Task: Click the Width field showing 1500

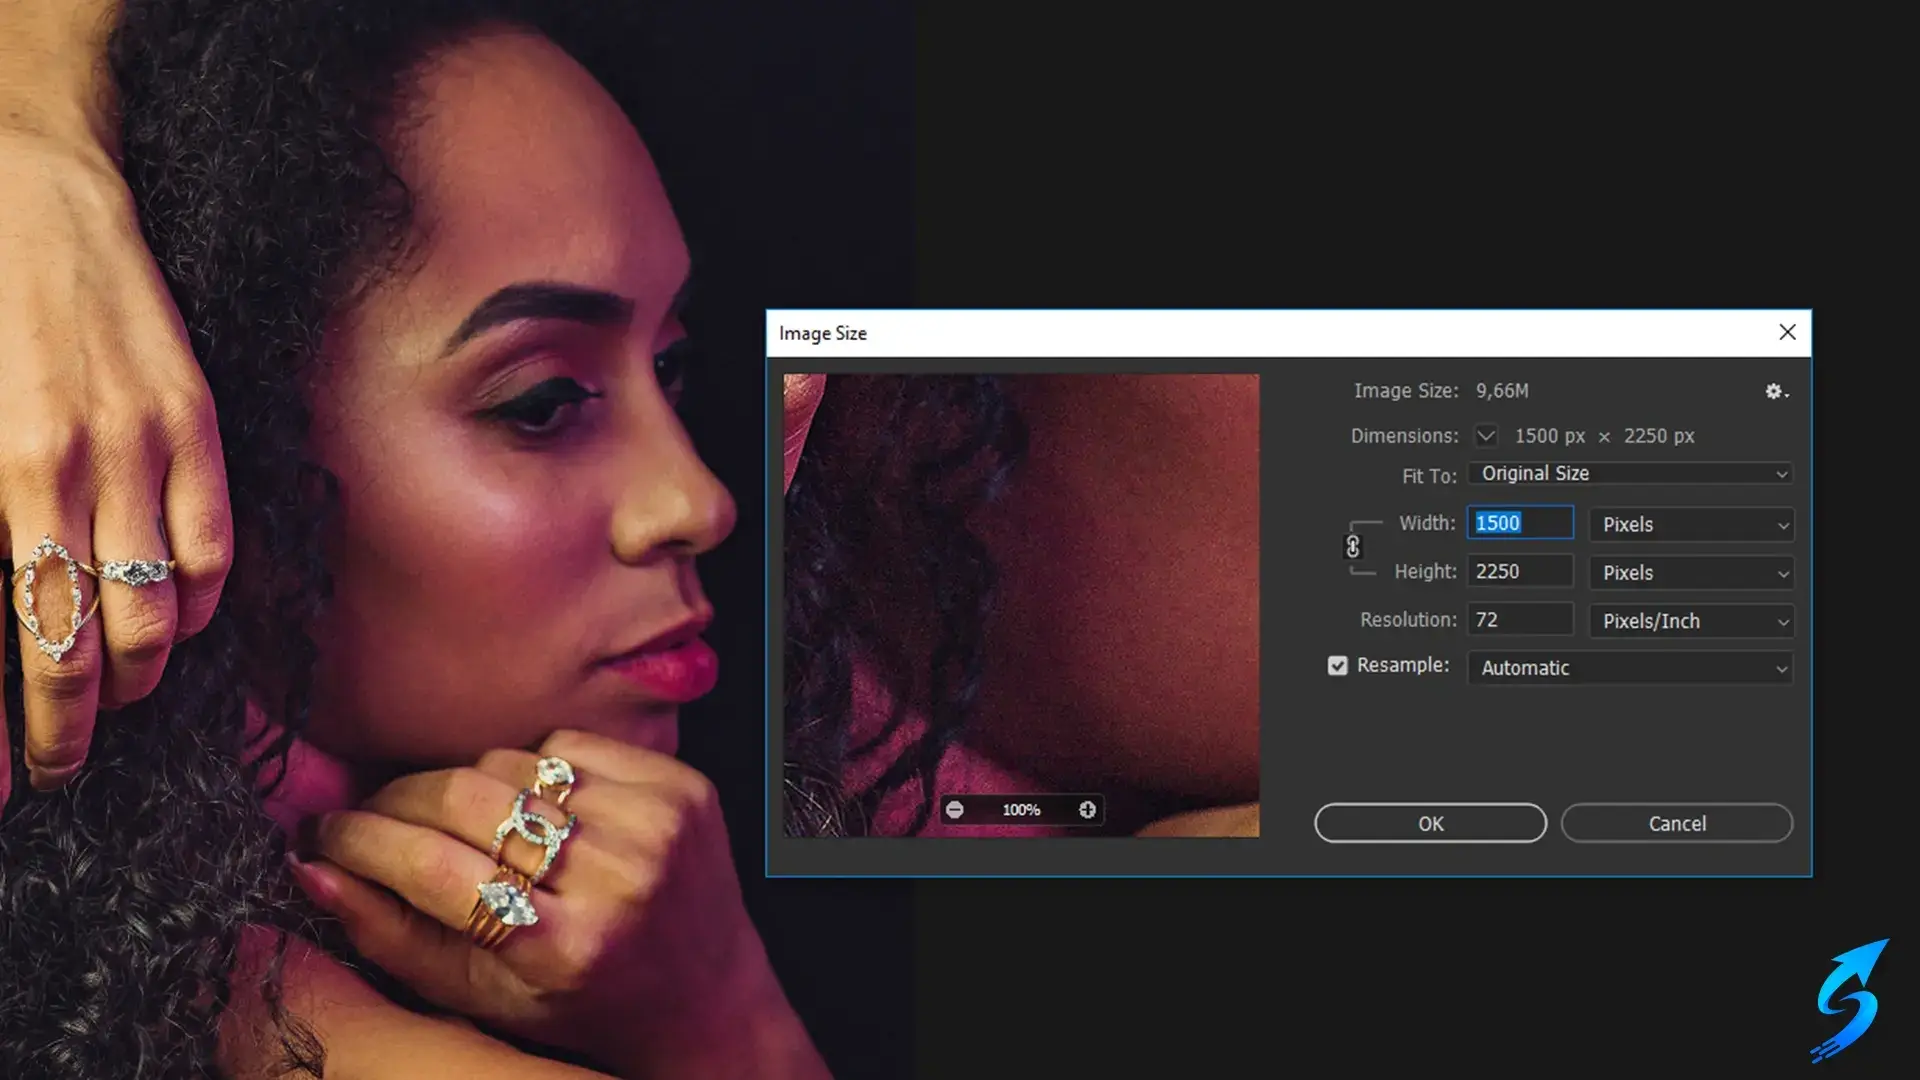Action: [1519, 523]
